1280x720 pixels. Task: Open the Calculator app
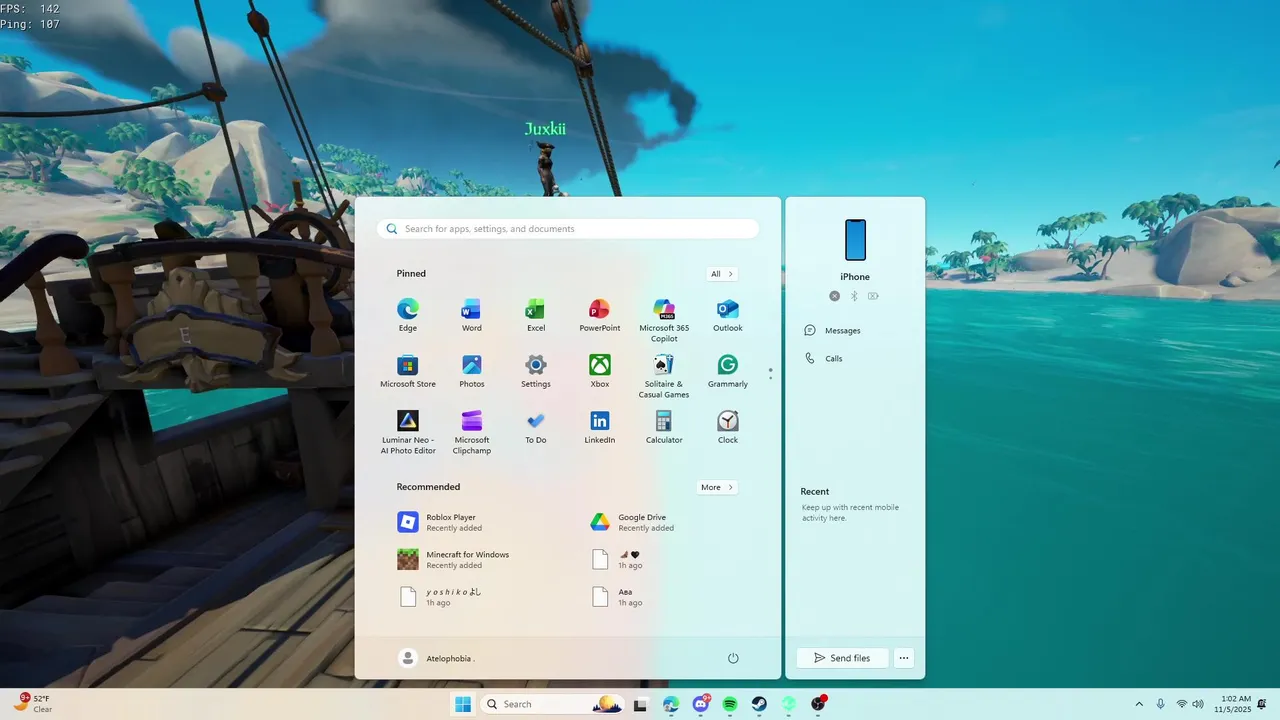pyautogui.click(x=664, y=427)
